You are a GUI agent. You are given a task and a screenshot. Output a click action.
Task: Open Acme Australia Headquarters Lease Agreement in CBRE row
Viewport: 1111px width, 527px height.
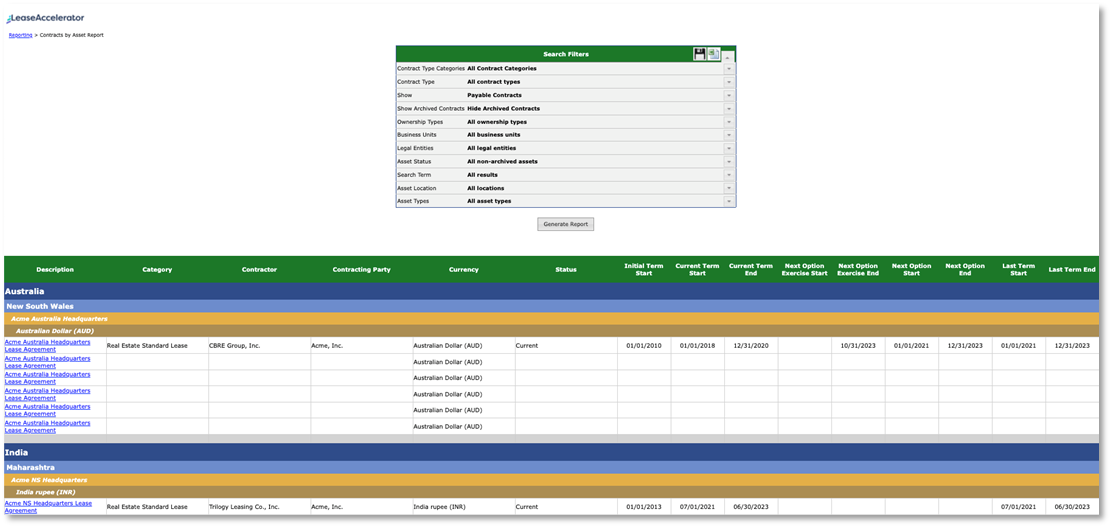pyautogui.click(x=47, y=346)
